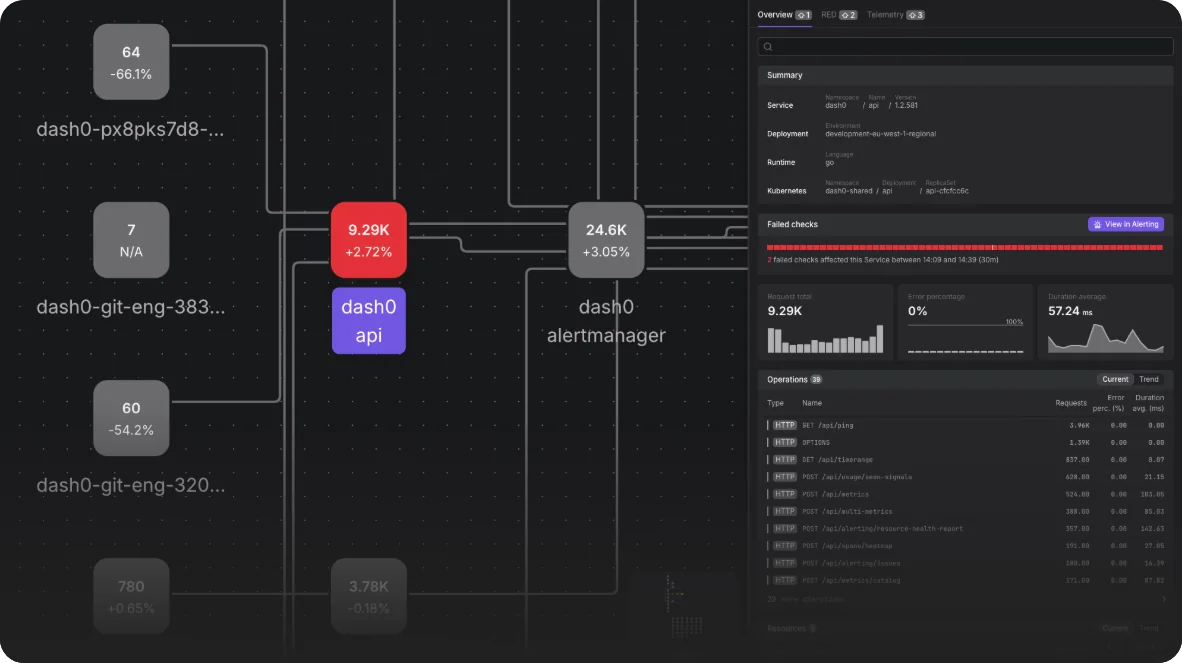The image size is (1182, 663).
Task: Sort operations by Name column header
Action: point(812,403)
